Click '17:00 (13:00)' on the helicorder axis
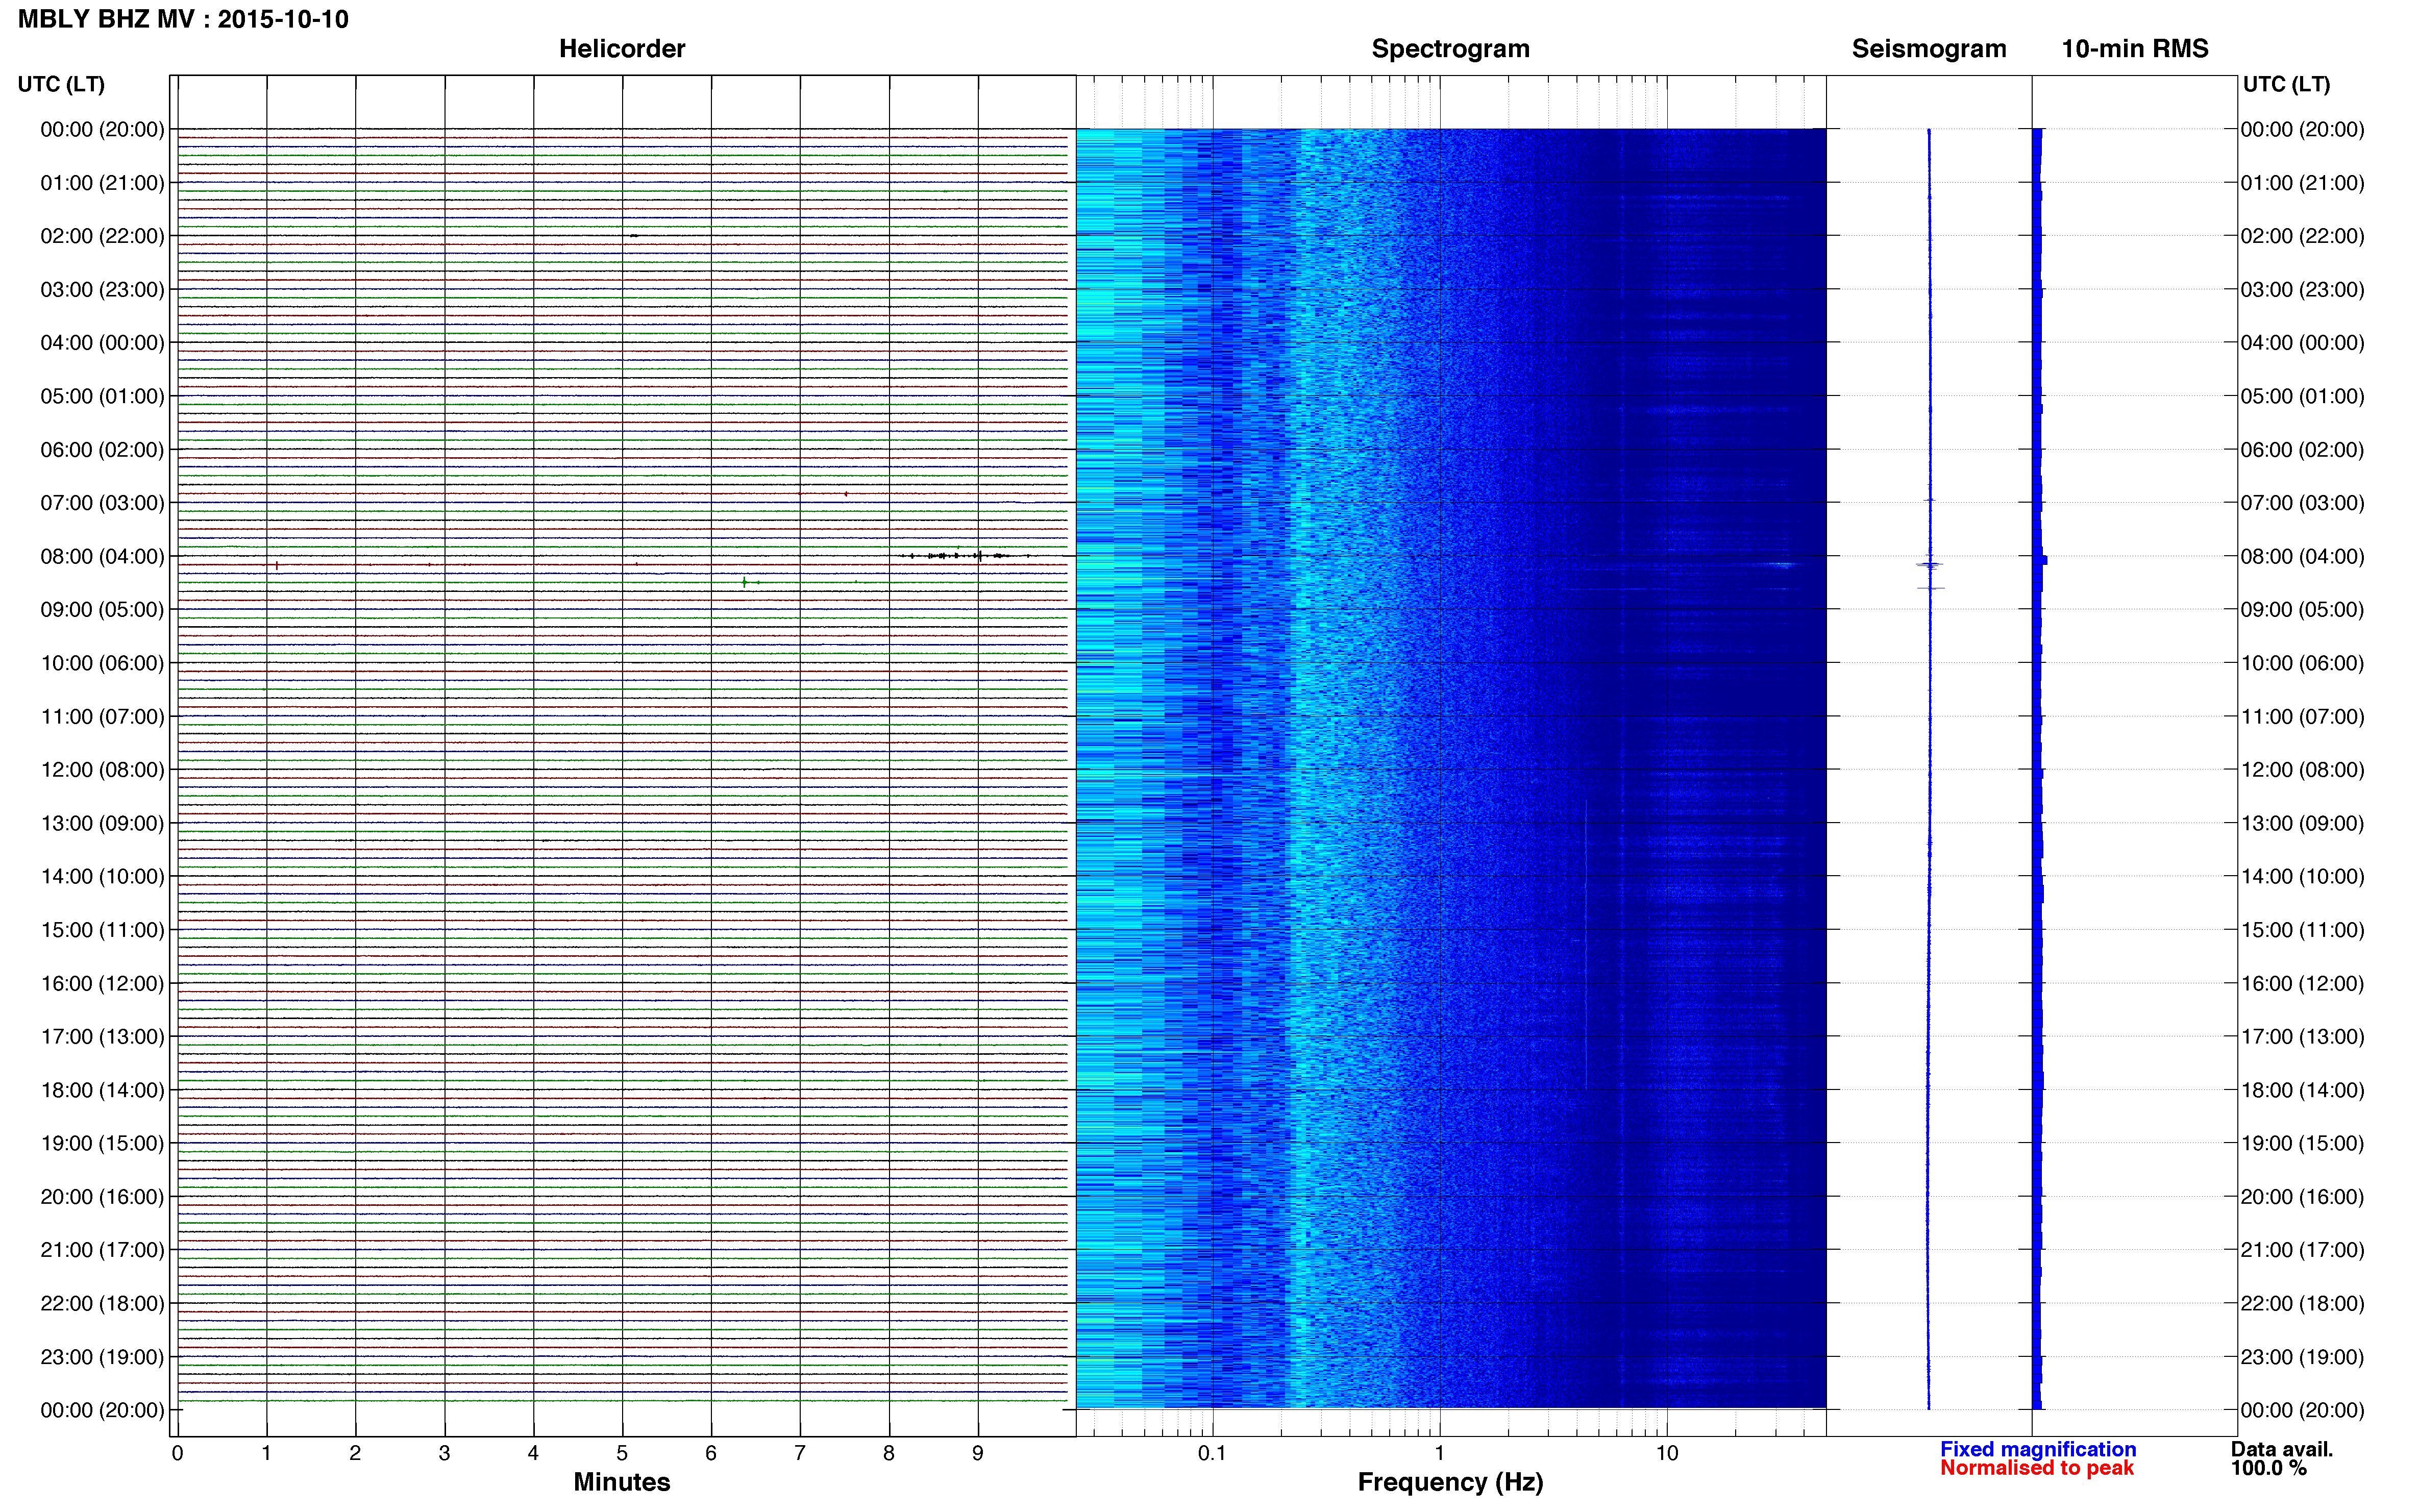 coord(102,1037)
